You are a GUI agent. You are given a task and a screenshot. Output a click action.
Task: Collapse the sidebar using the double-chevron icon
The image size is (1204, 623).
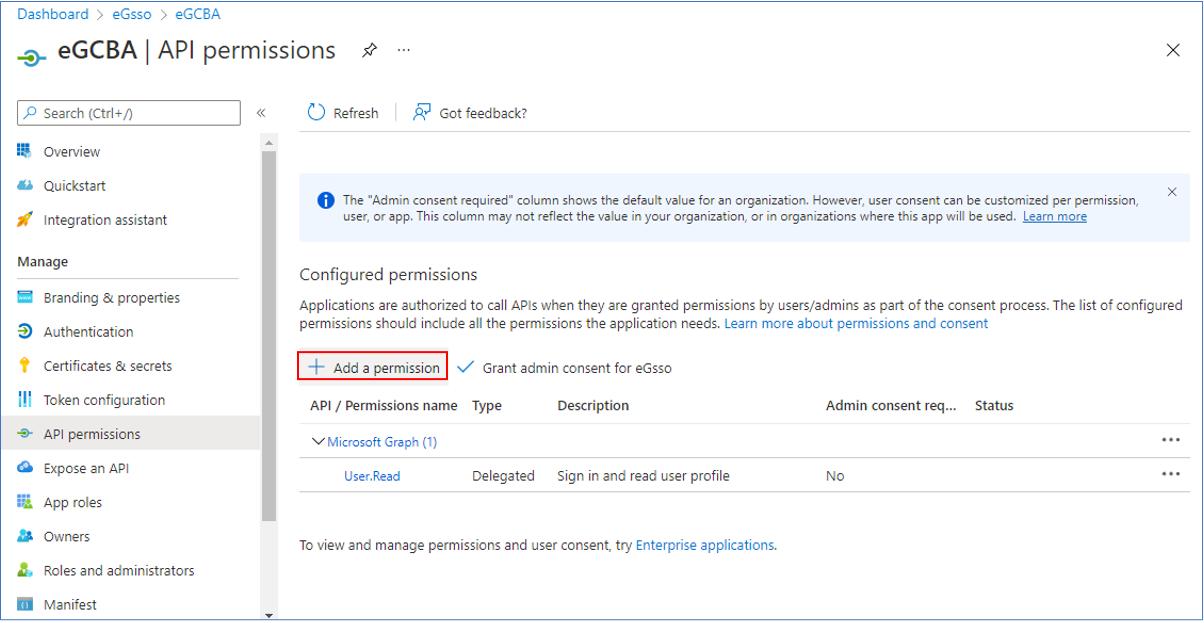click(261, 113)
